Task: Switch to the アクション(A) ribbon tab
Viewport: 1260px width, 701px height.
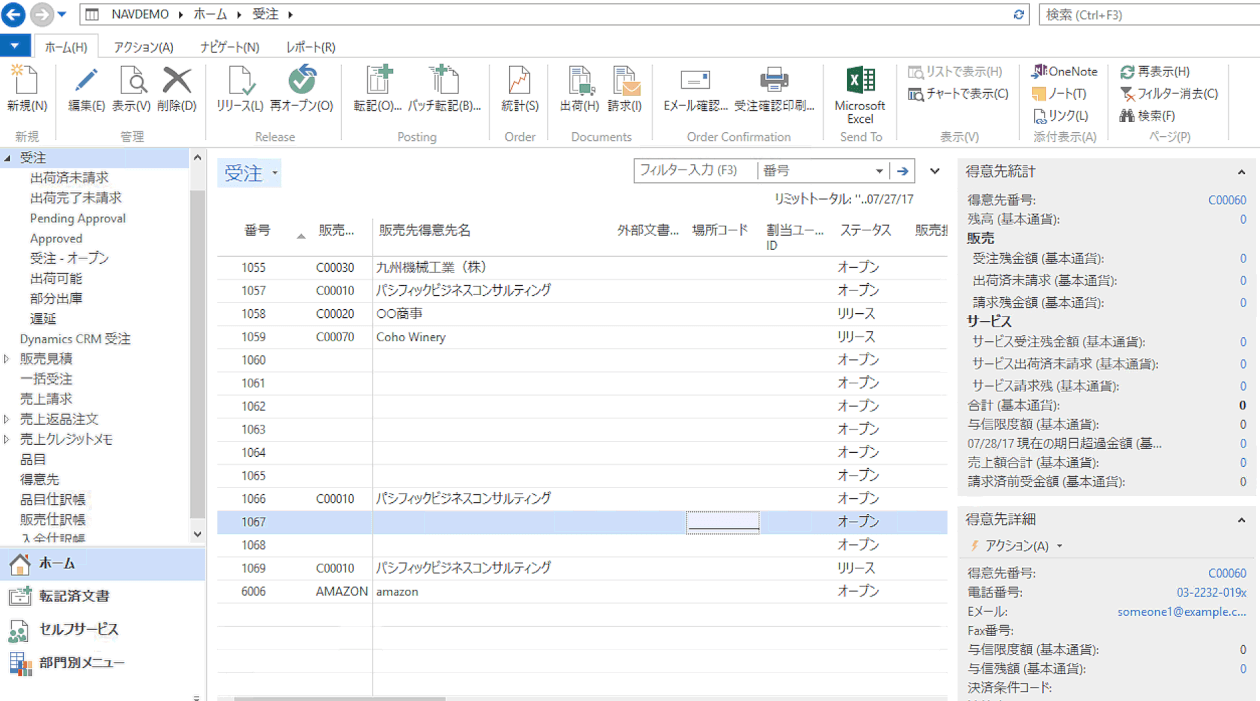Action: (143, 47)
